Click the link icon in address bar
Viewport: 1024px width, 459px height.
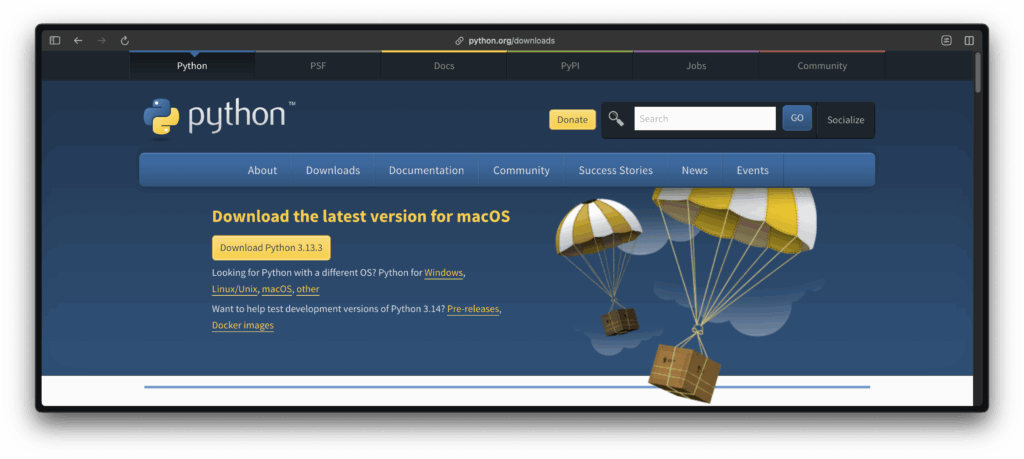[x=460, y=40]
